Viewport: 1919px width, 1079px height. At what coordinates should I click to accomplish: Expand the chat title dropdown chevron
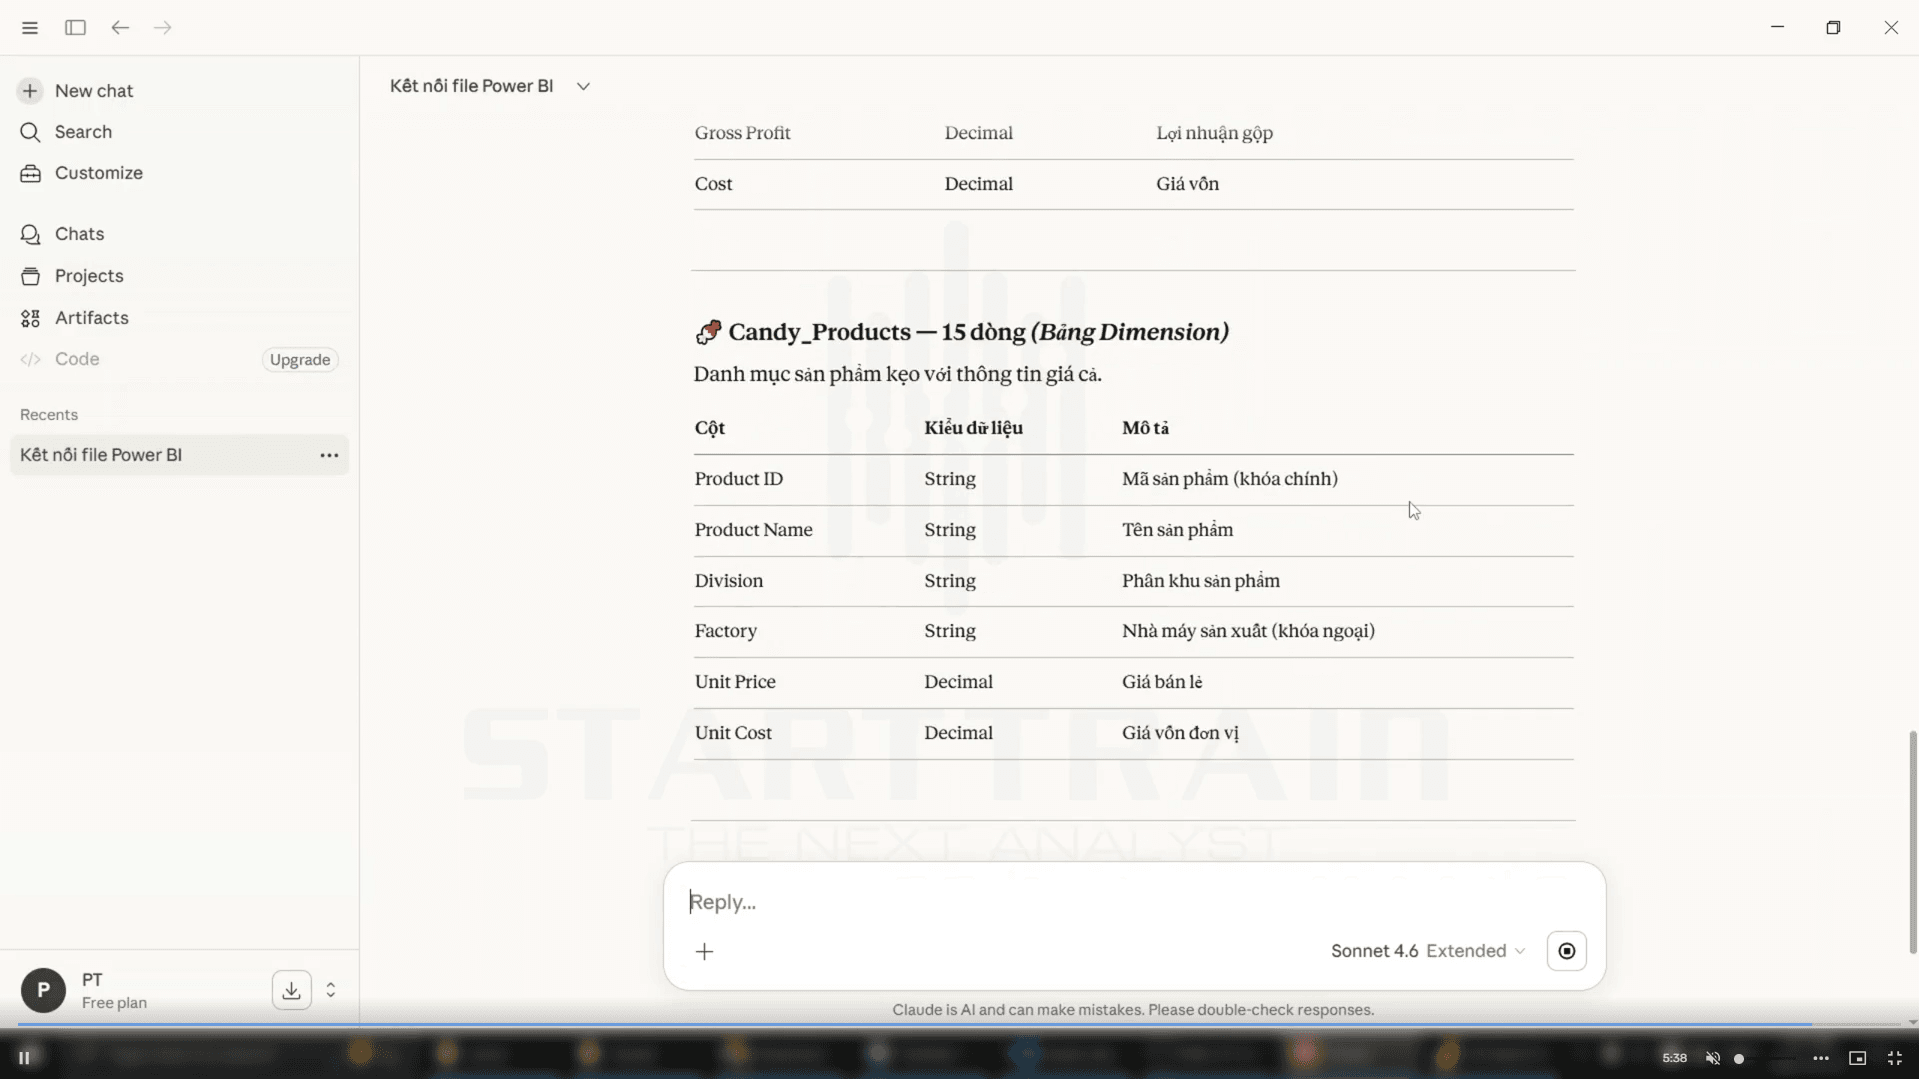(x=583, y=87)
